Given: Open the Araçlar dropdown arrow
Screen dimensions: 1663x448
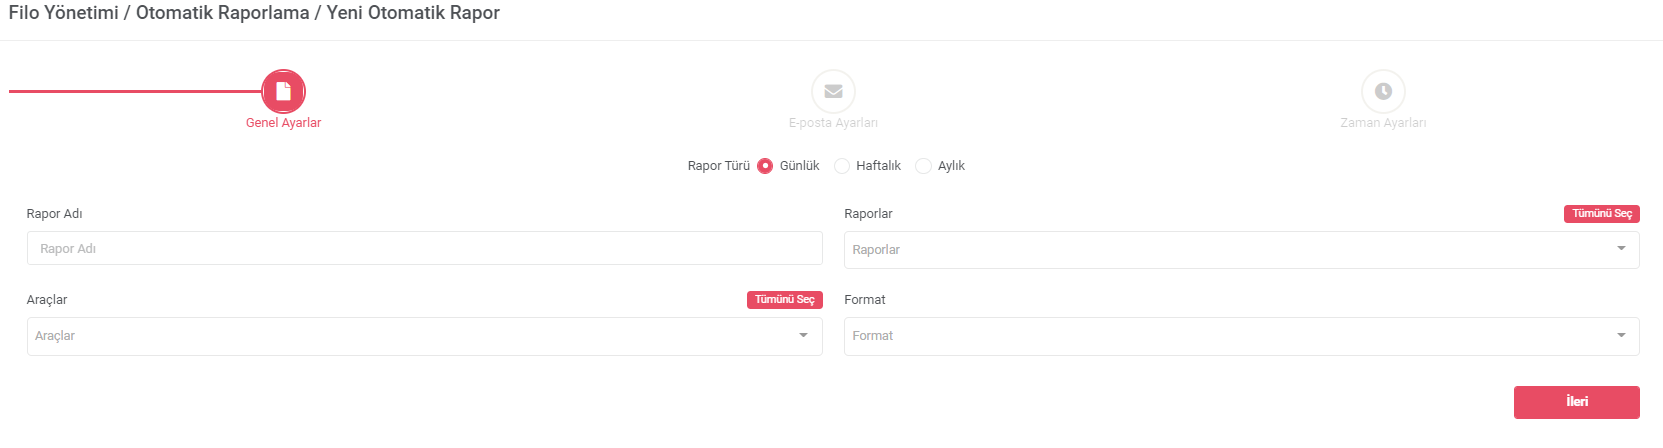Looking at the screenshot, I should pyautogui.click(x=803, y=336).
